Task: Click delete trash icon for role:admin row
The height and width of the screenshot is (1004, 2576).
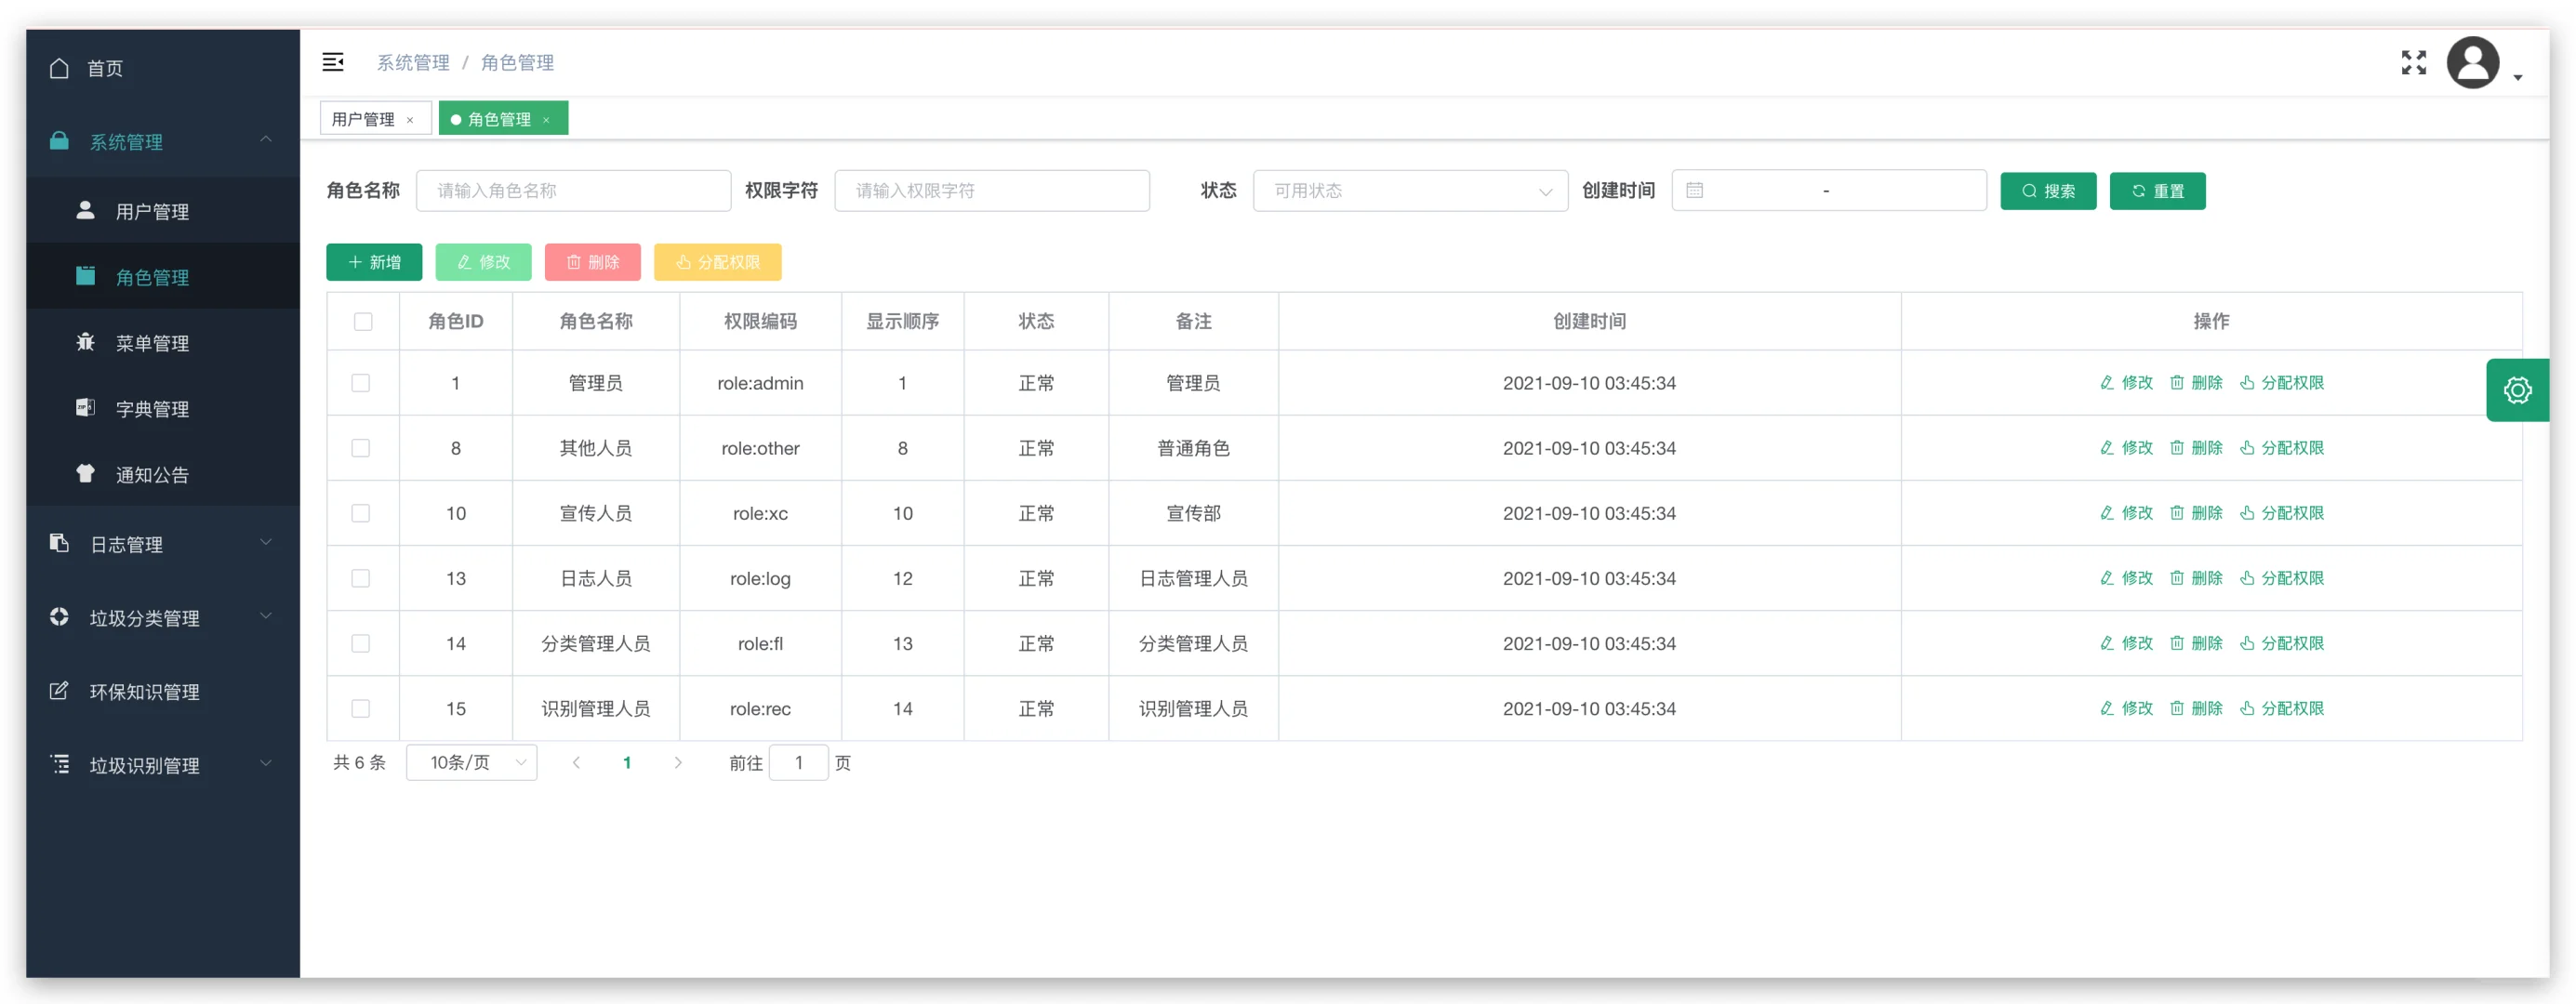Action: (x=2176, y=383)
